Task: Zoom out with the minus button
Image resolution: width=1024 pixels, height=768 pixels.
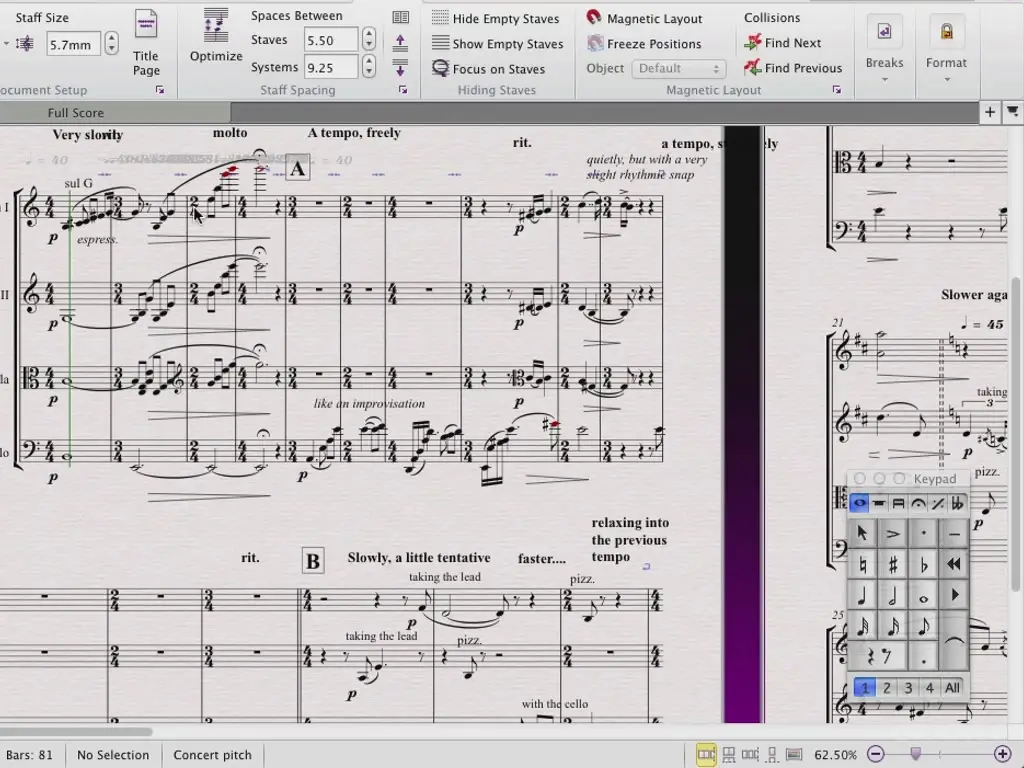Action: tap(876, 754)
